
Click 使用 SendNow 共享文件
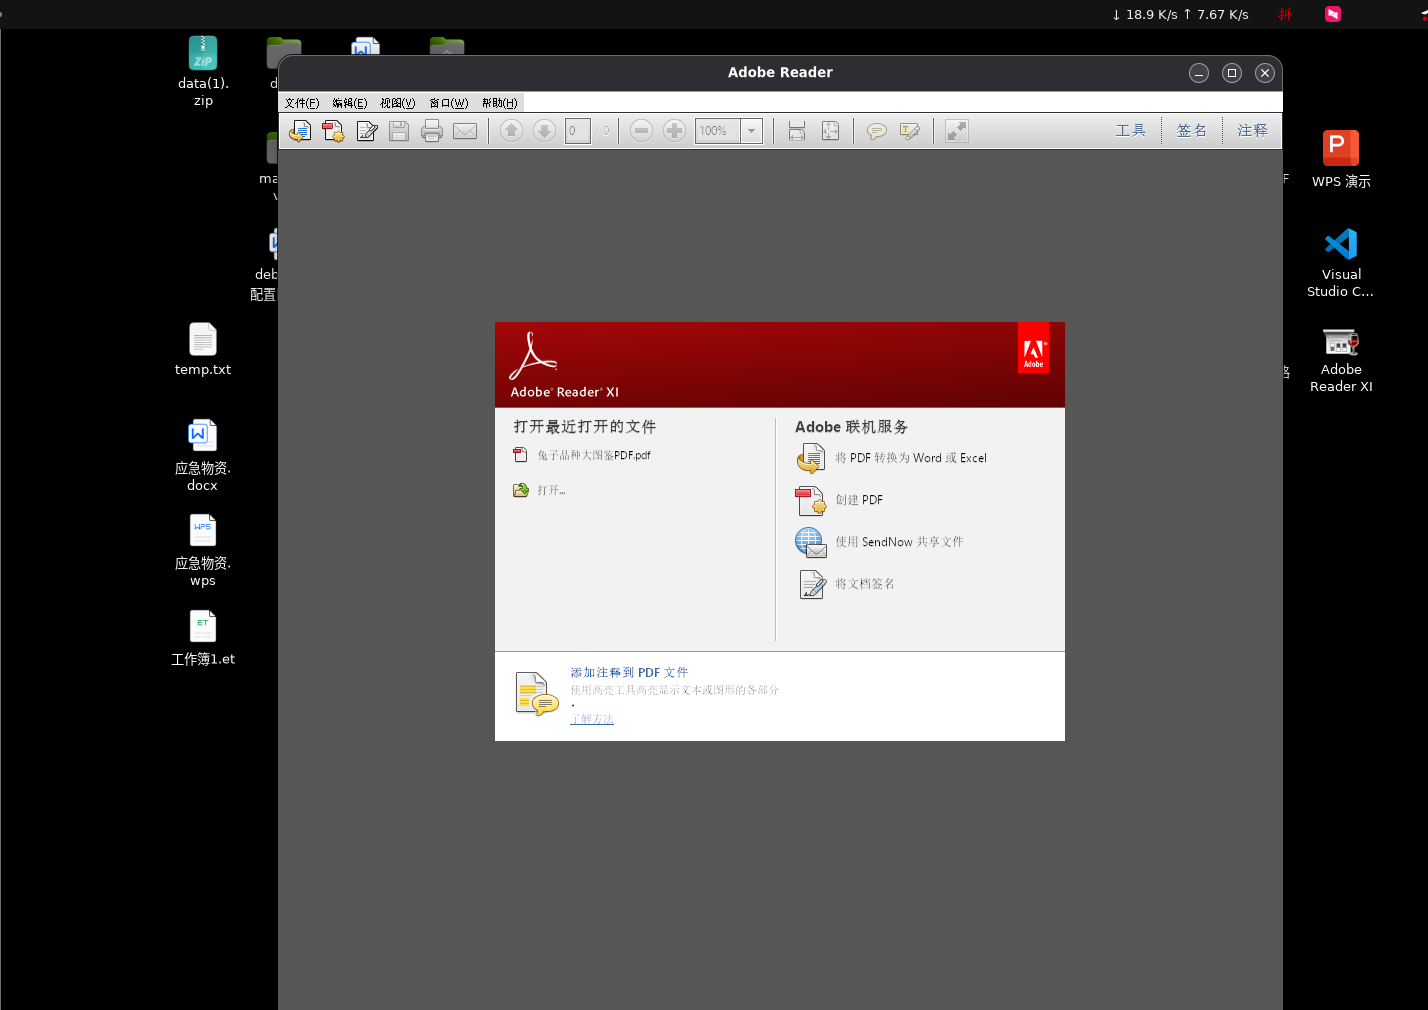pyautogui.click(x=899, y=542)
